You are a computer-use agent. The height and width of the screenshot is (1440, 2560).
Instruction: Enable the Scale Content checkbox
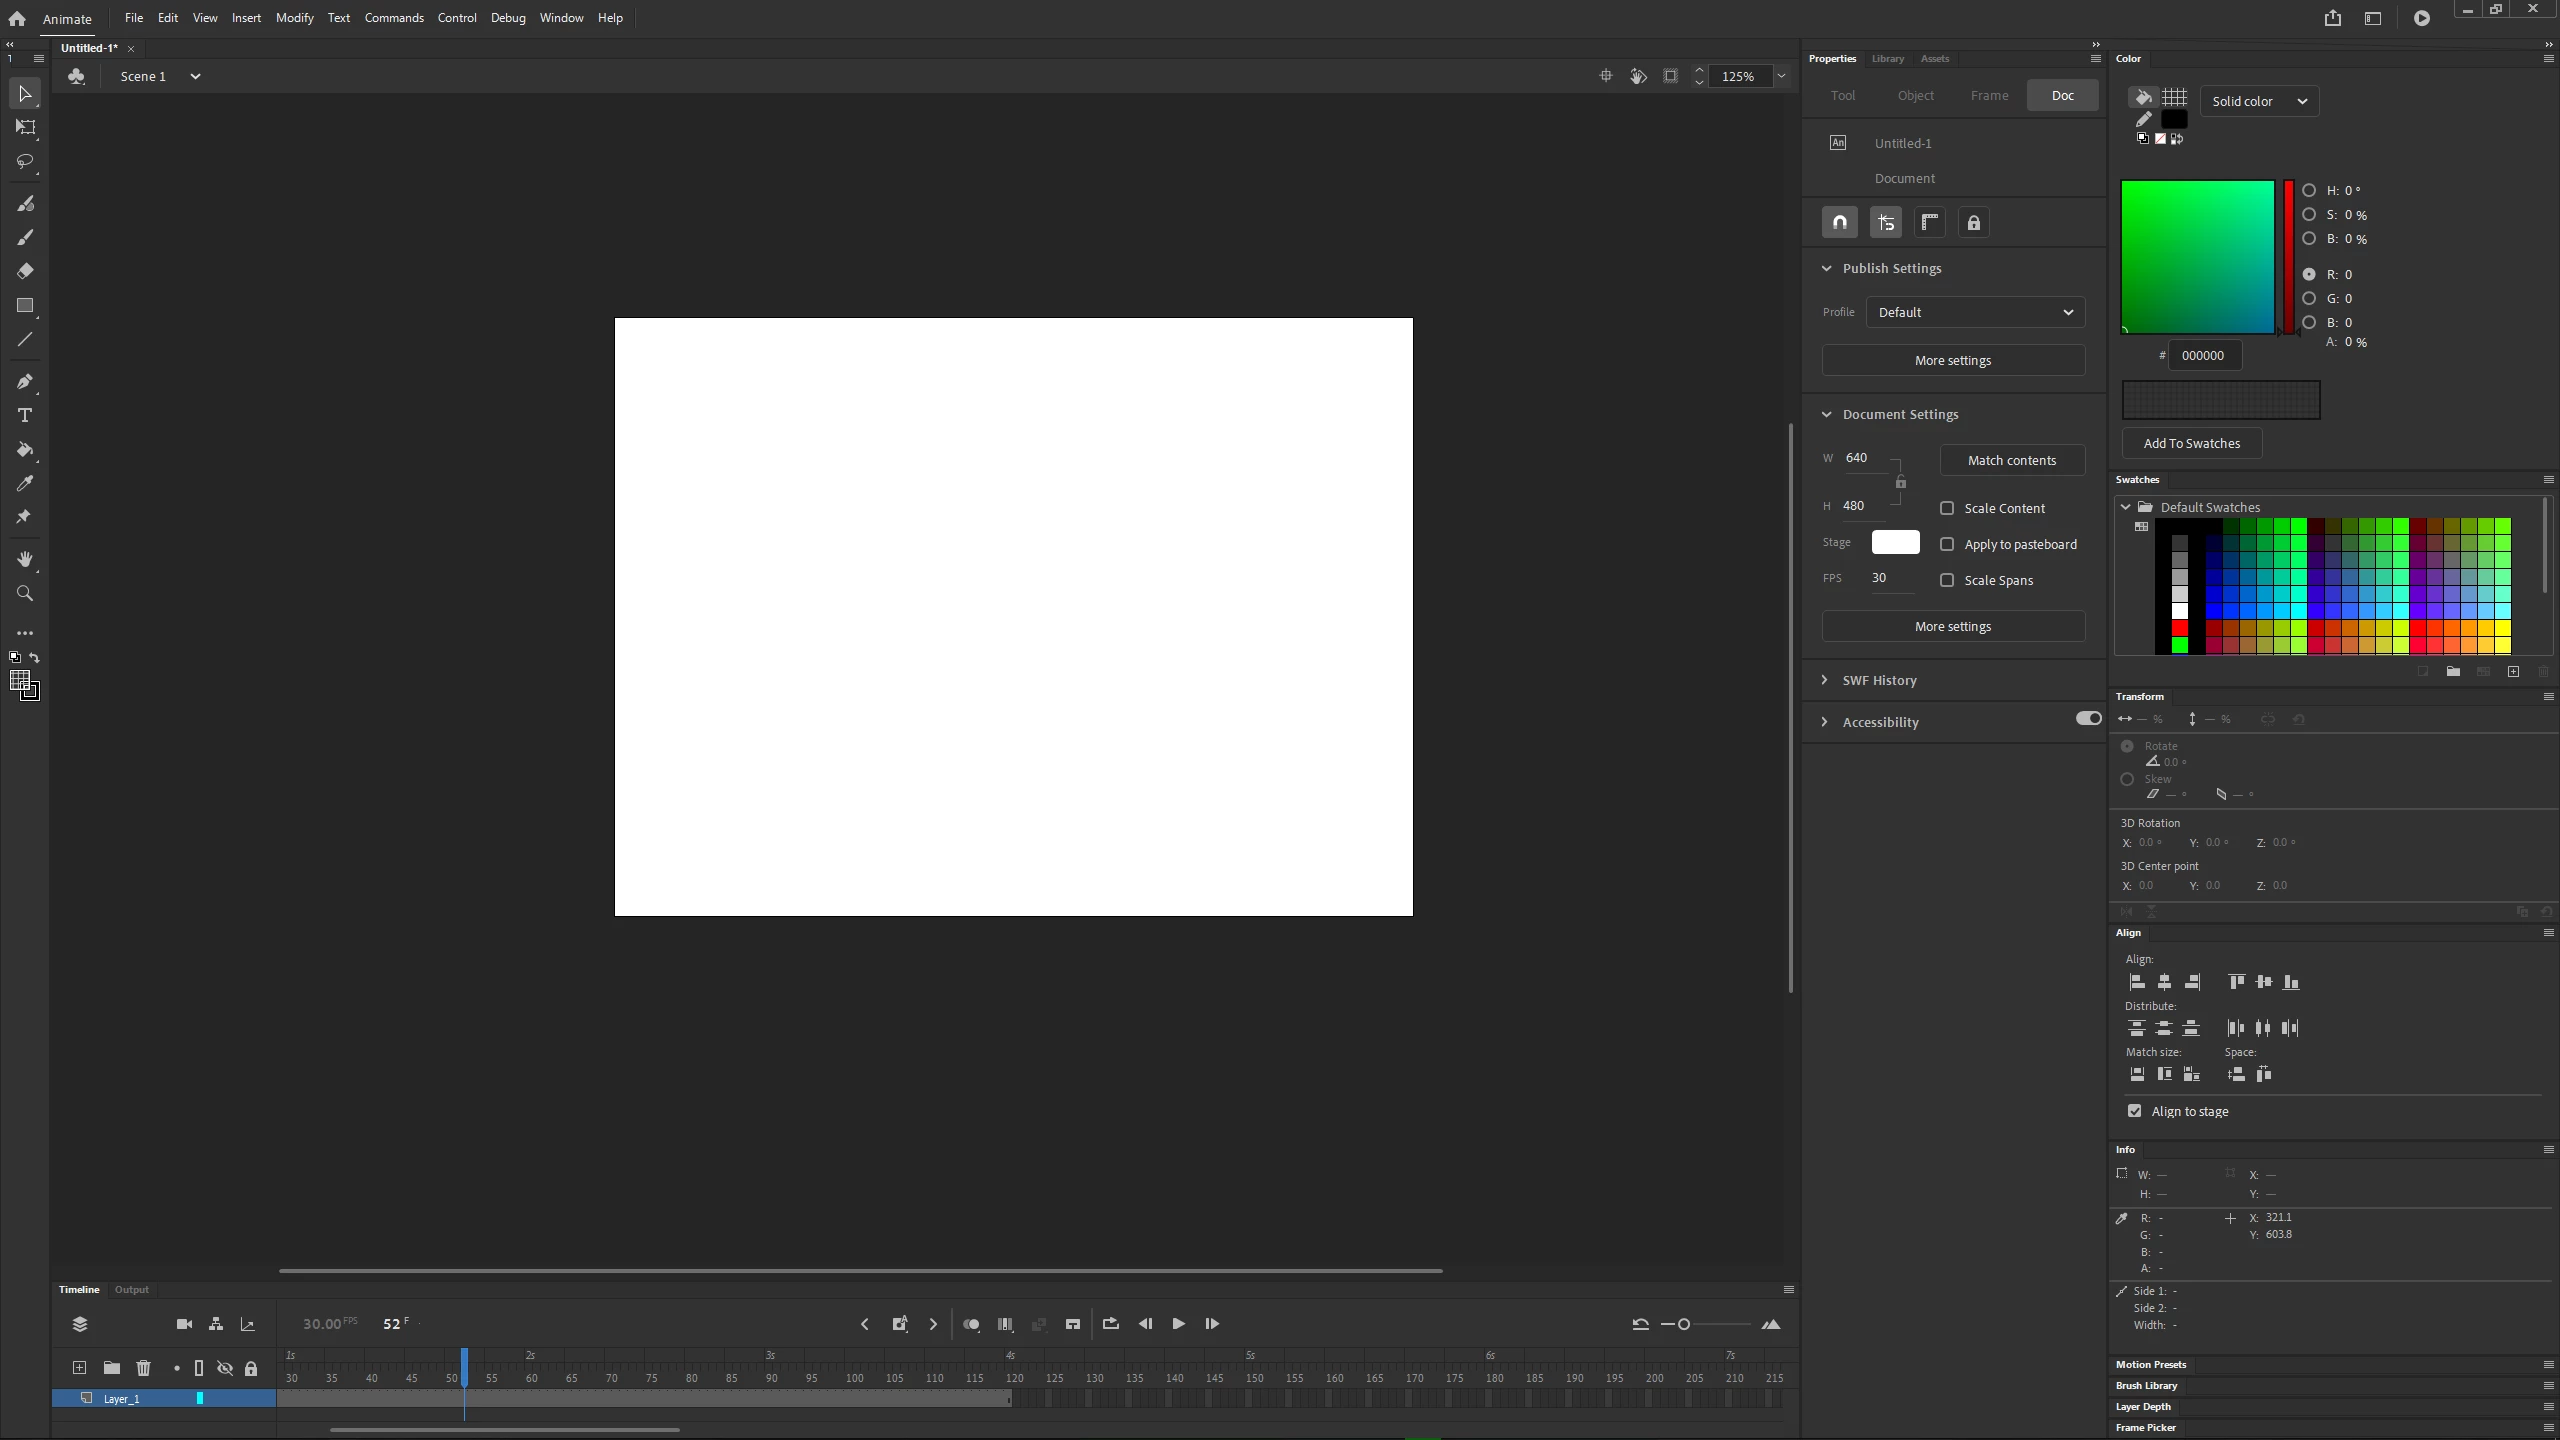(x=1947, y=509)
